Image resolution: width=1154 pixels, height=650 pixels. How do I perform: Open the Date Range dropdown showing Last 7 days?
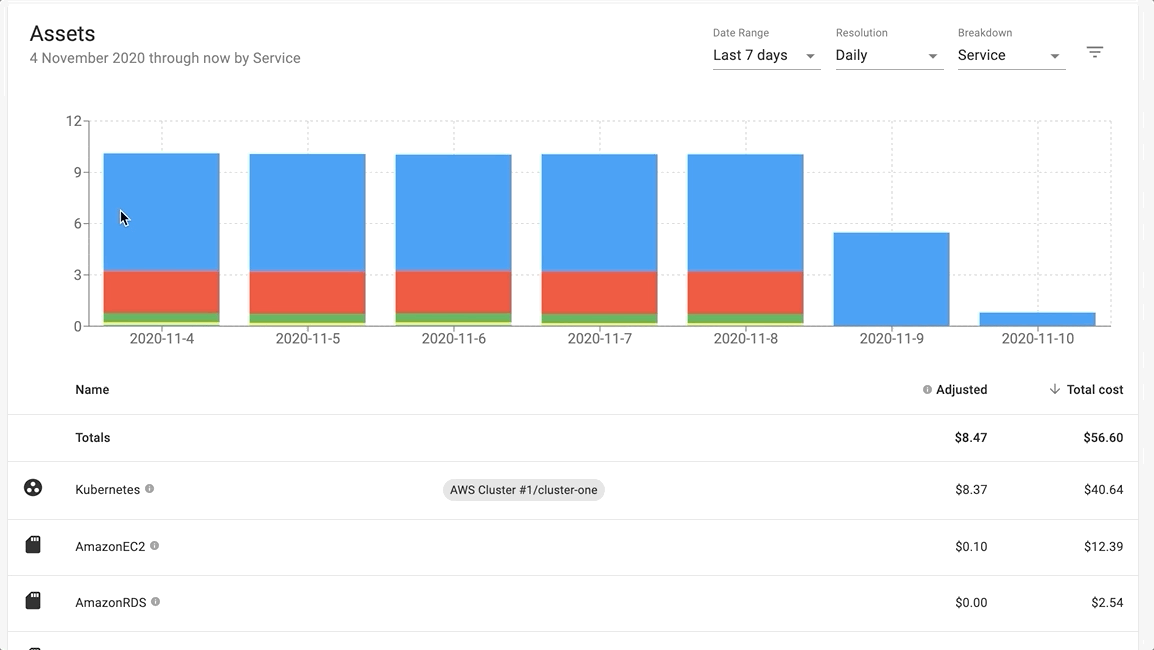[x=766, y=55]
